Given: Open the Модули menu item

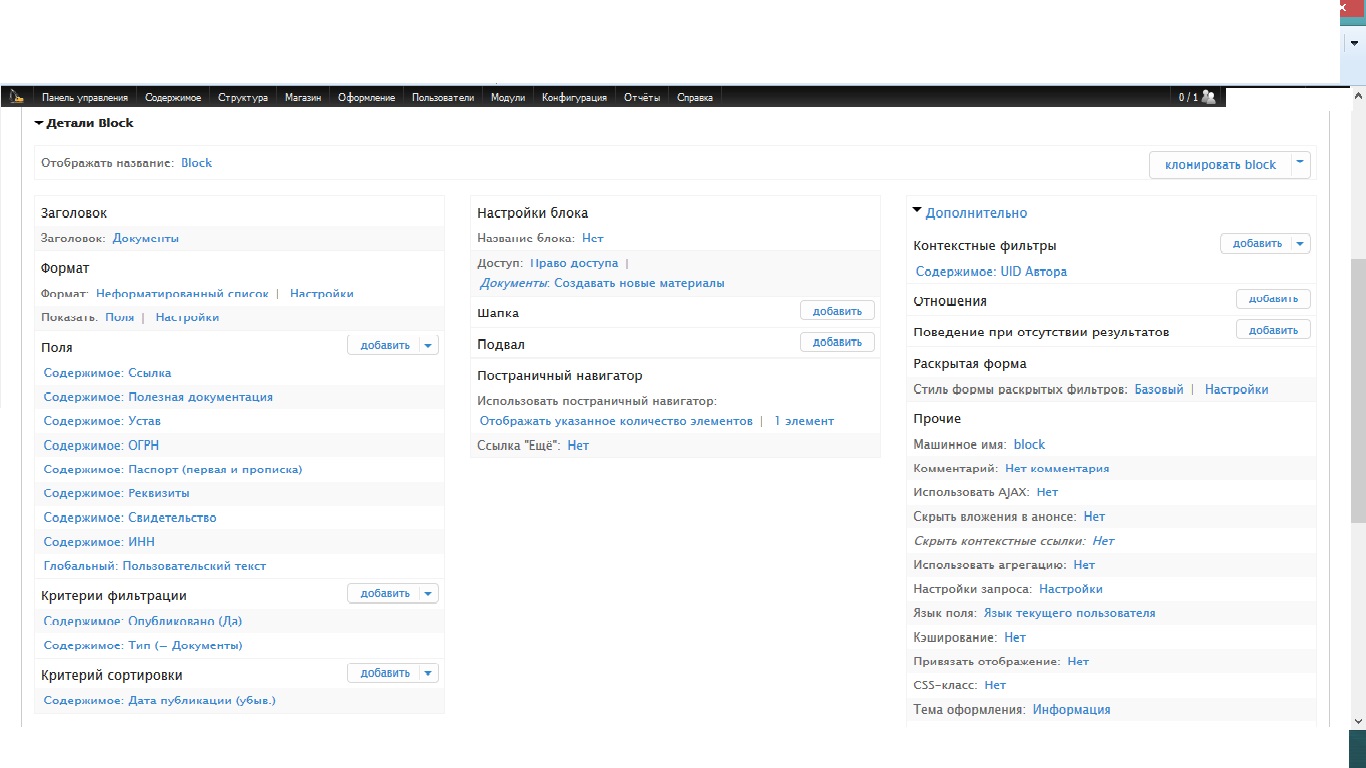Looking at the screenshot, I should tap(508, 98).
